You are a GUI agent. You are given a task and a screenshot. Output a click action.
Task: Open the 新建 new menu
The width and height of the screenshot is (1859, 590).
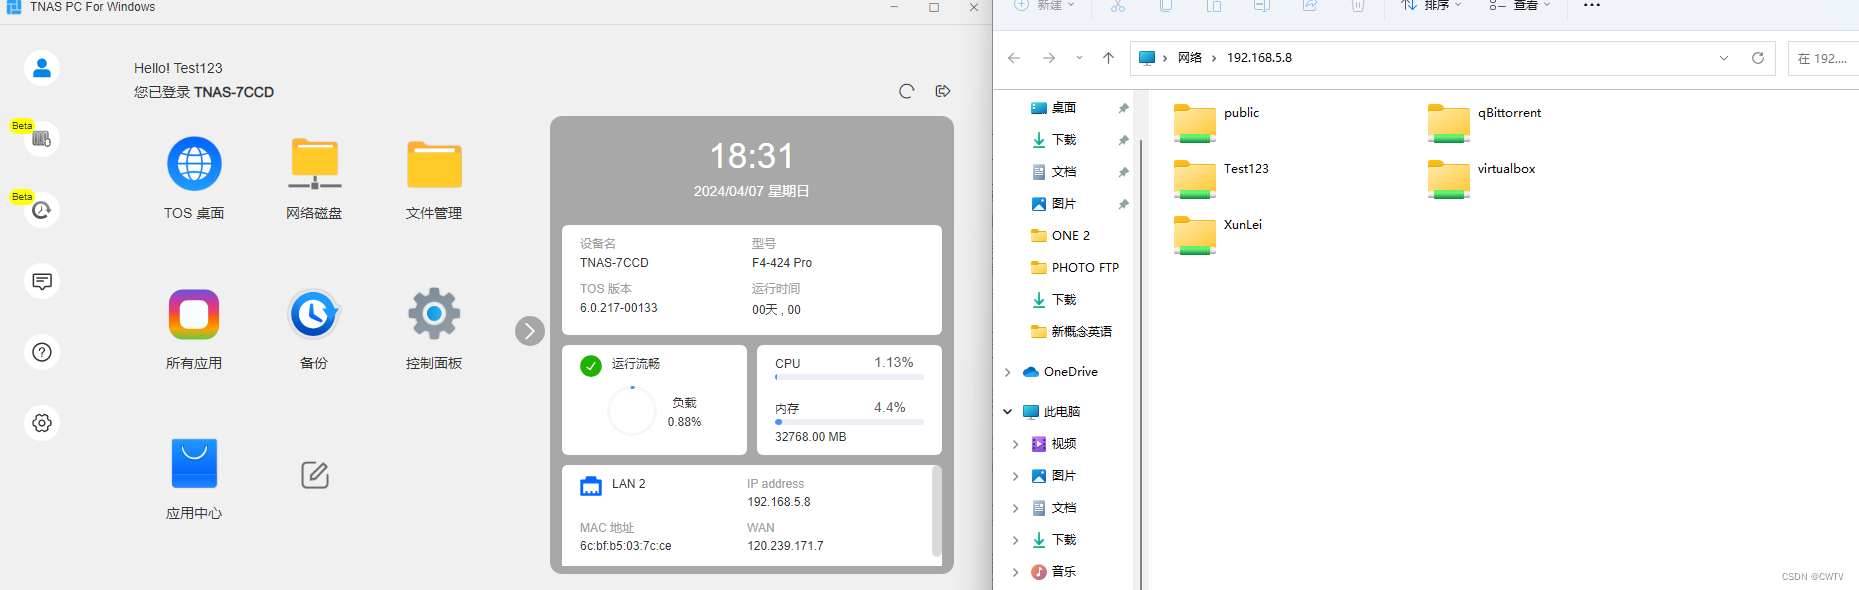coord(1044,5)
